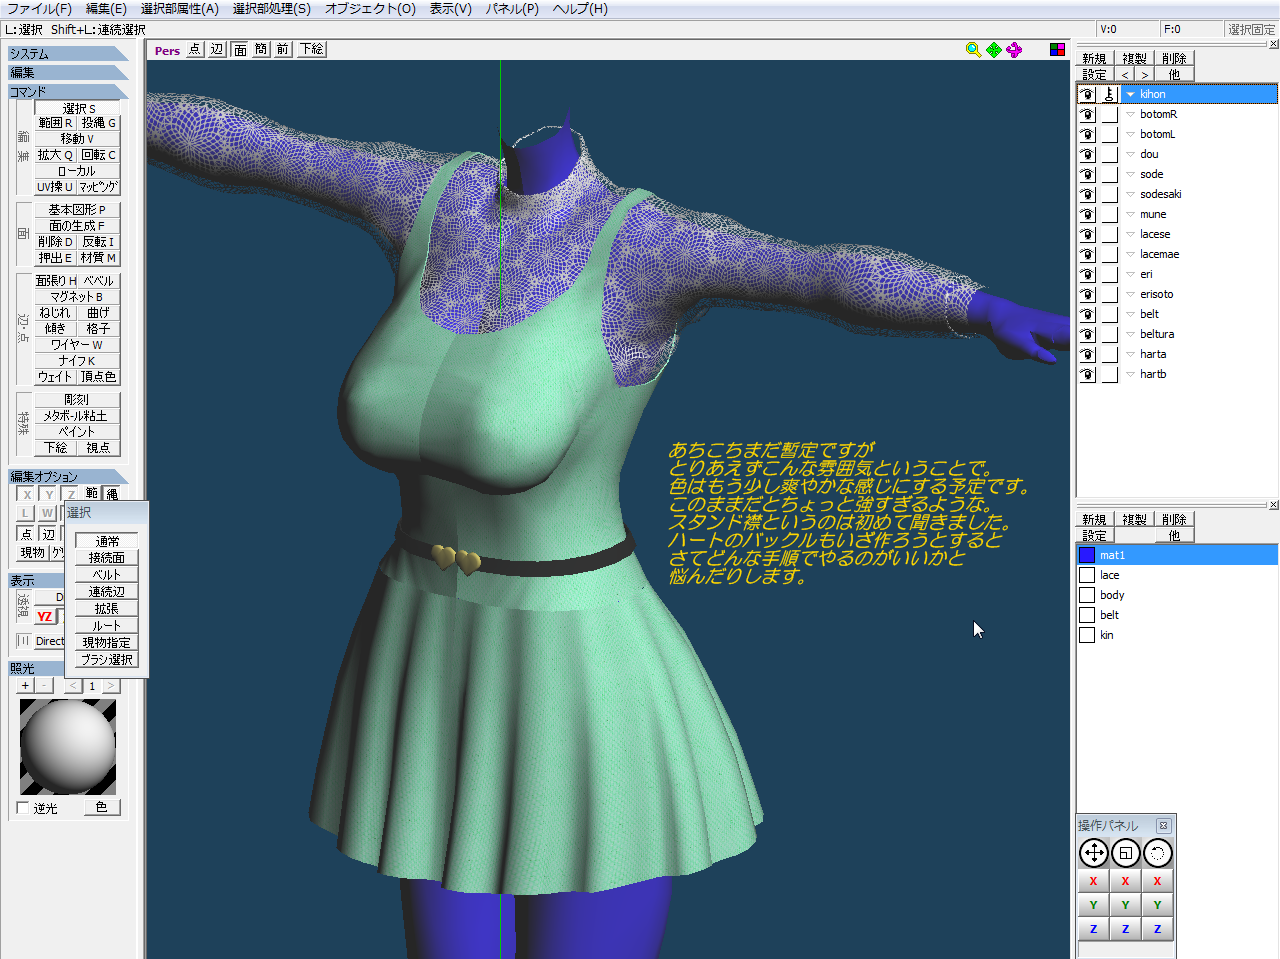Click the magnifier zoom view icon
Screen dimensions: 1280x959
coord(973,50)
